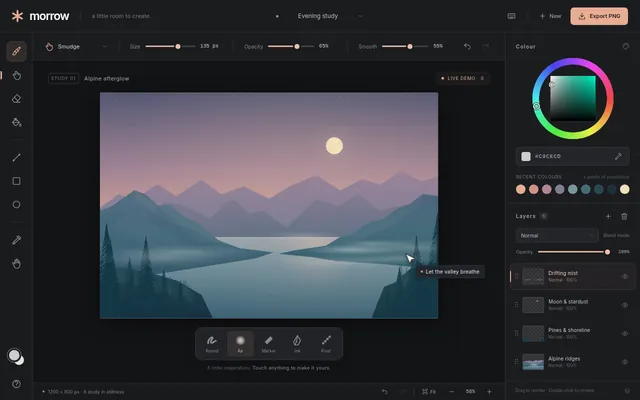Click the layer Opacity slider handle
640x400 pixels.
click(607, 252)
